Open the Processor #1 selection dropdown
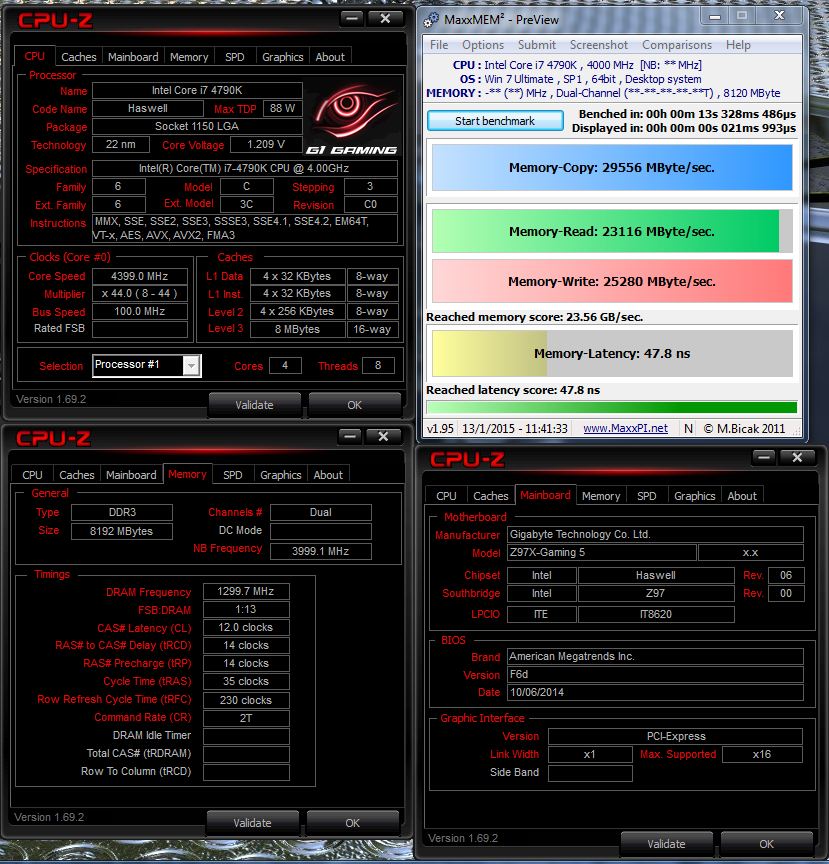The image size is (829, 864). (x=191, y=365)
